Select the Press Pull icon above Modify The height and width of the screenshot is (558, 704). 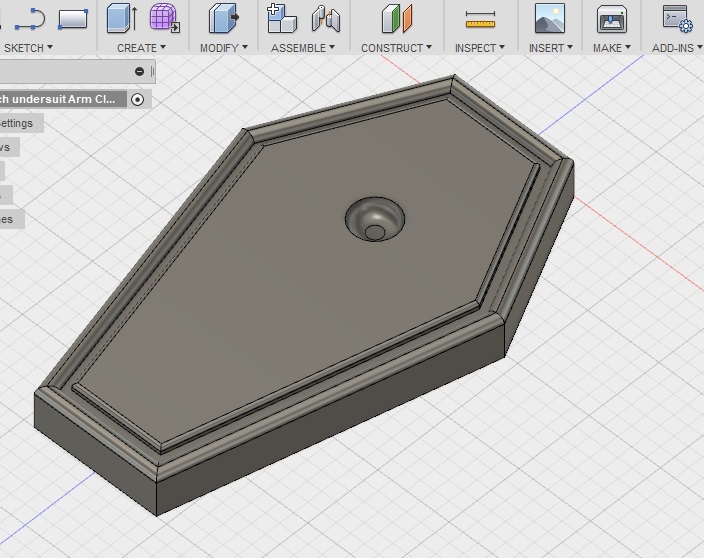(x=223, y=18)
